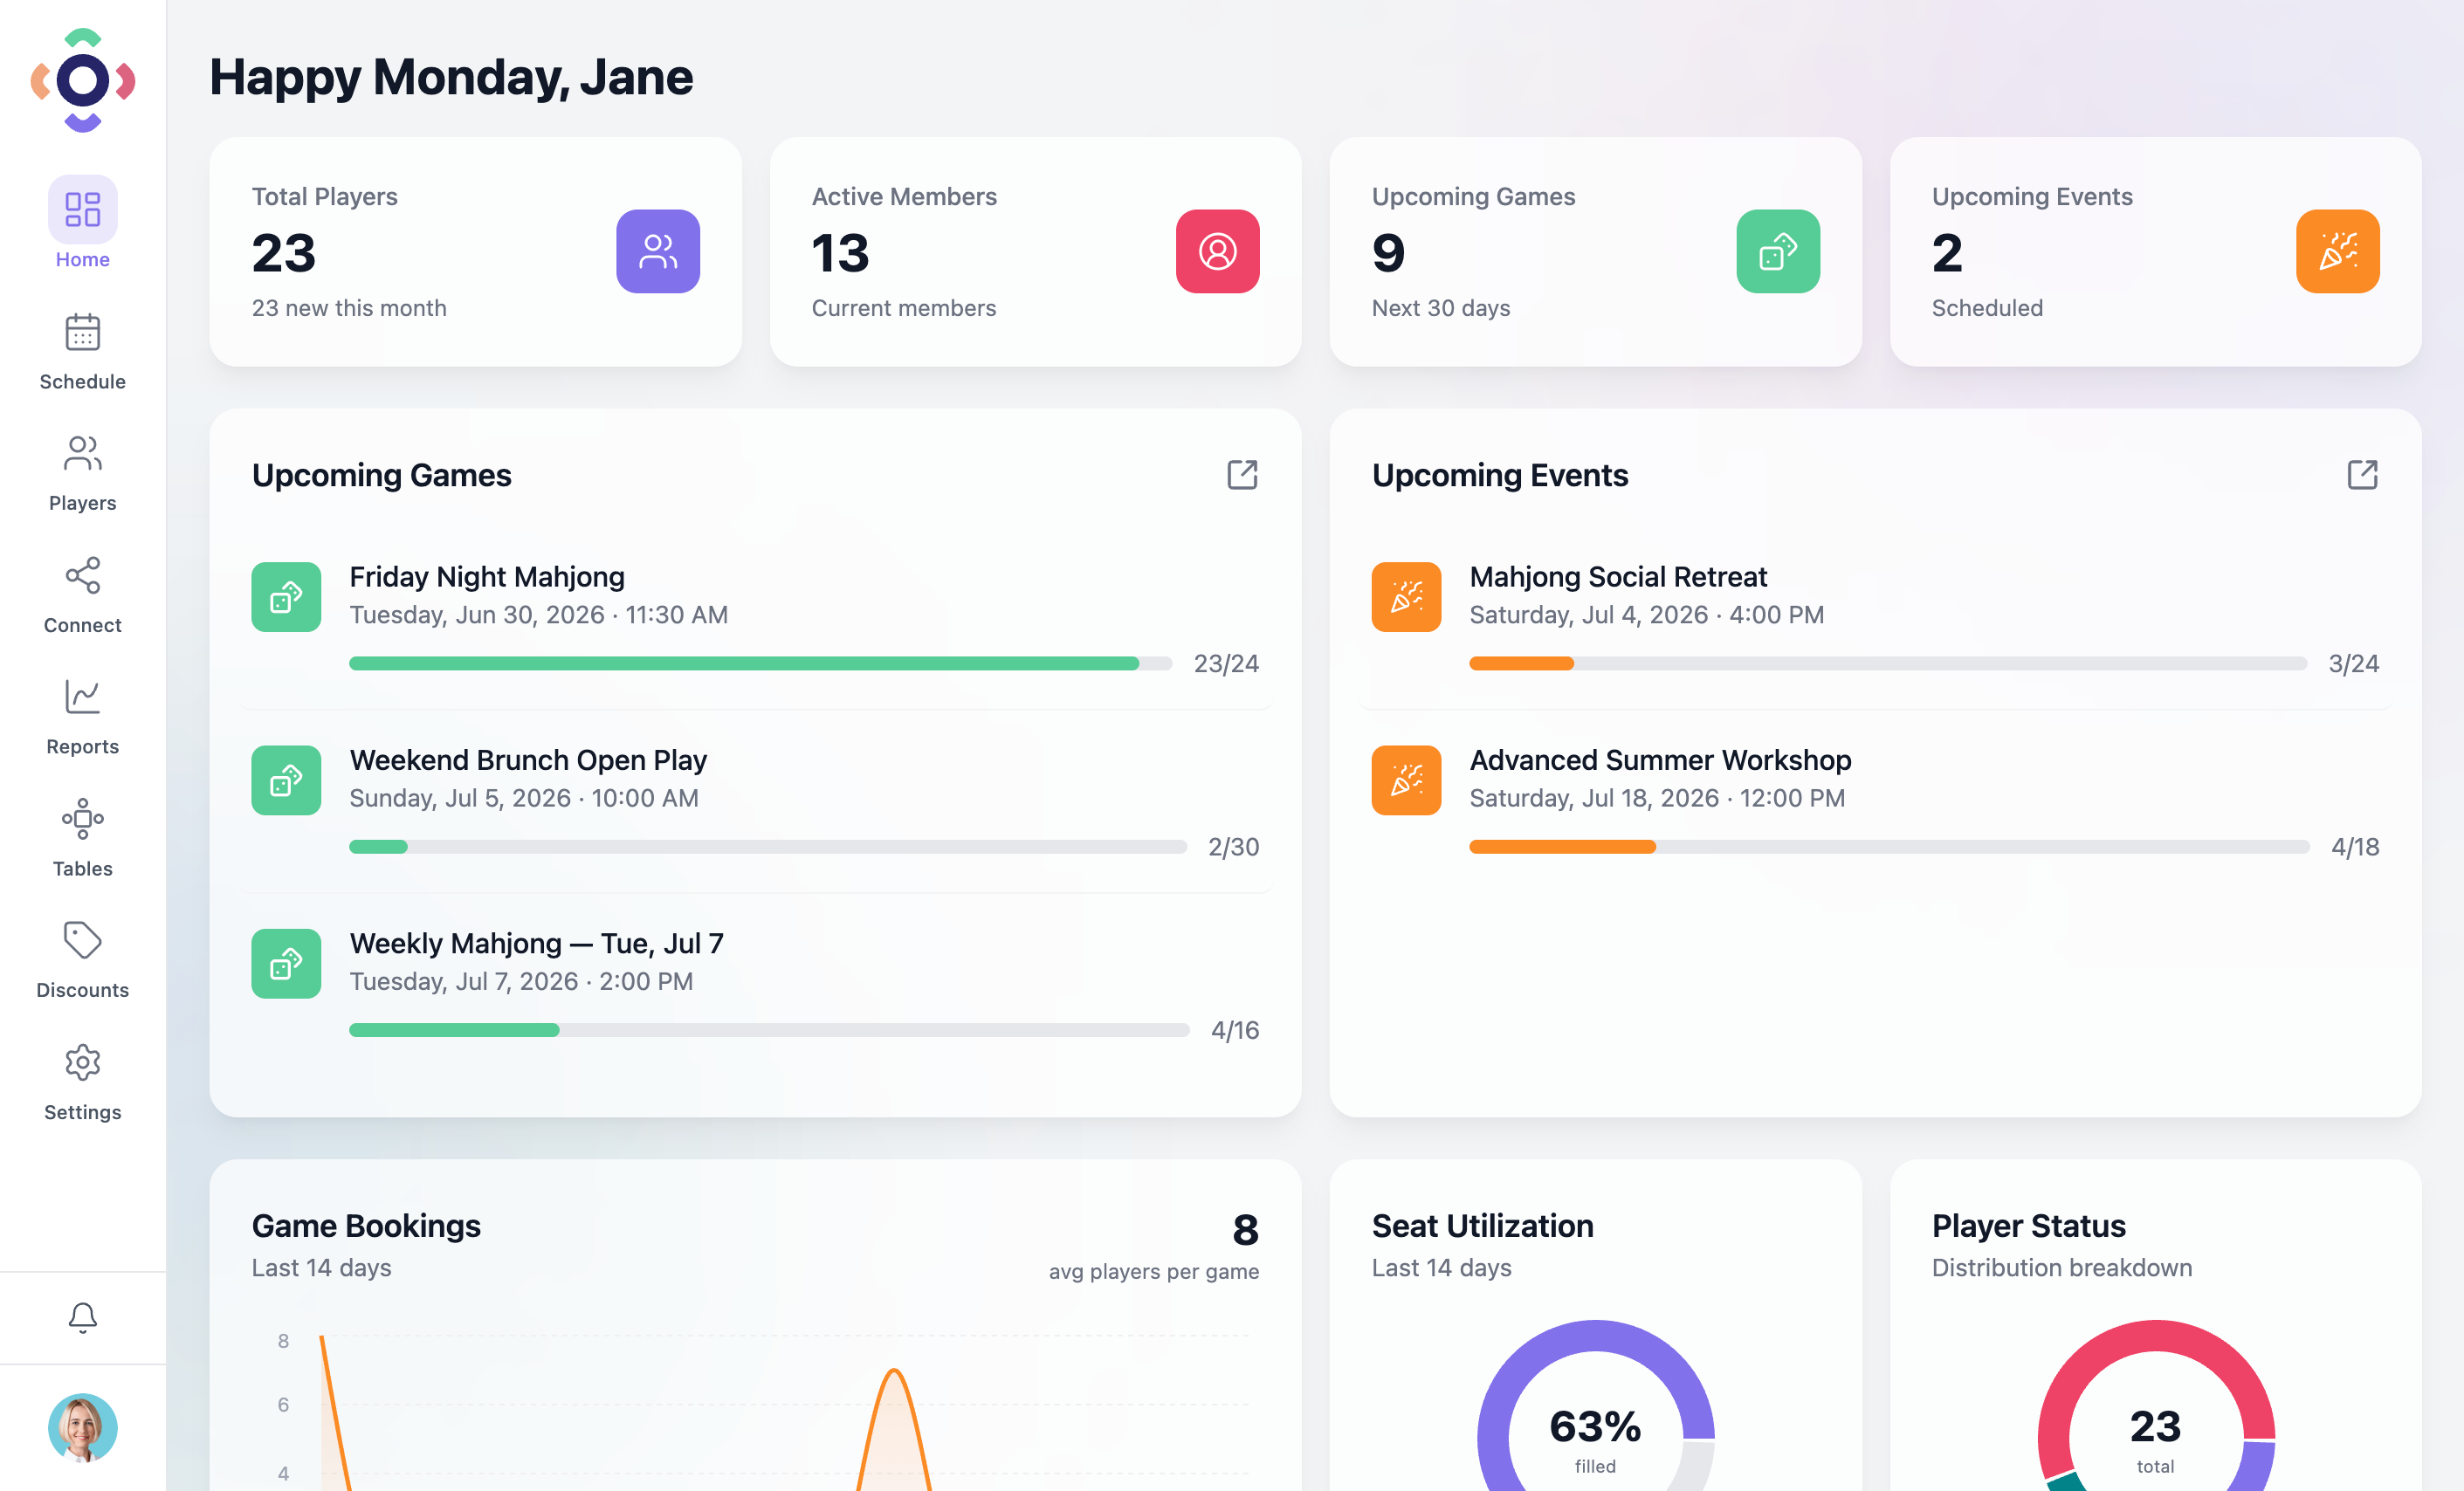Image resolution: width=2464 pixels, height=1491 pixels.
Task: Open the Discounts tag icon
Action: (x=83, y=940)
